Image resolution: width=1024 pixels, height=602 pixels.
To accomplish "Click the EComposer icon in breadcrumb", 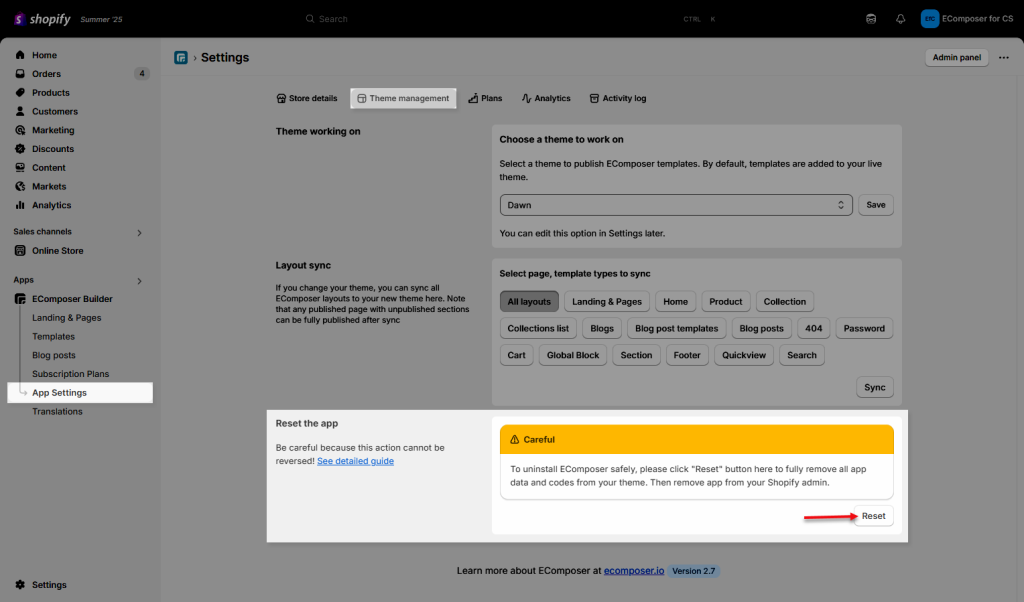I will pos(181,57).
